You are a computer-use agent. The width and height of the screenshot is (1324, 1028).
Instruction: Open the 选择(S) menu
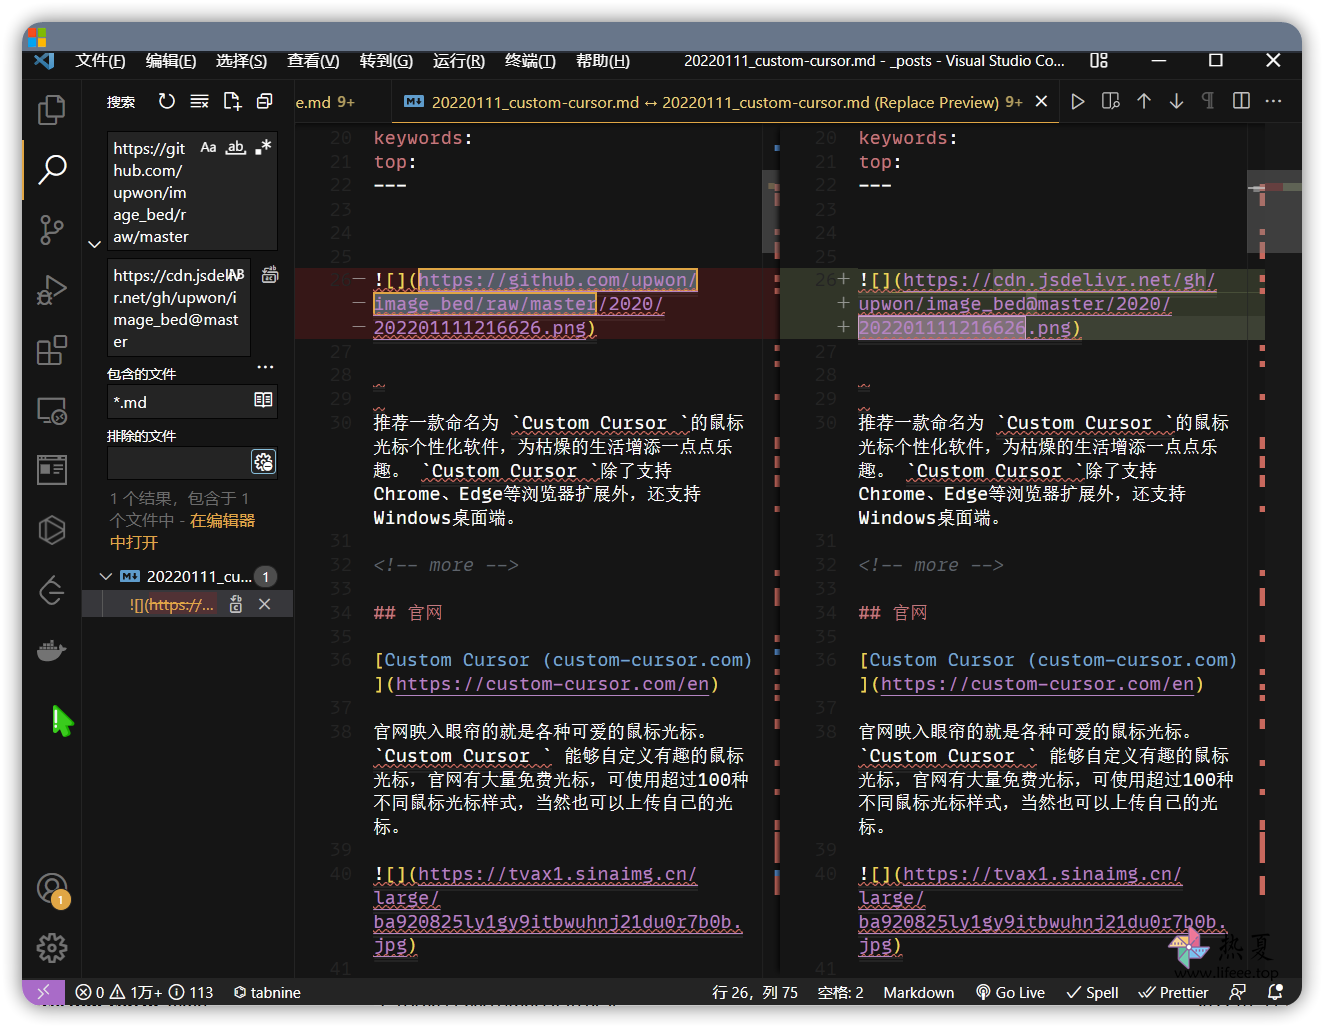click(241, 60)
